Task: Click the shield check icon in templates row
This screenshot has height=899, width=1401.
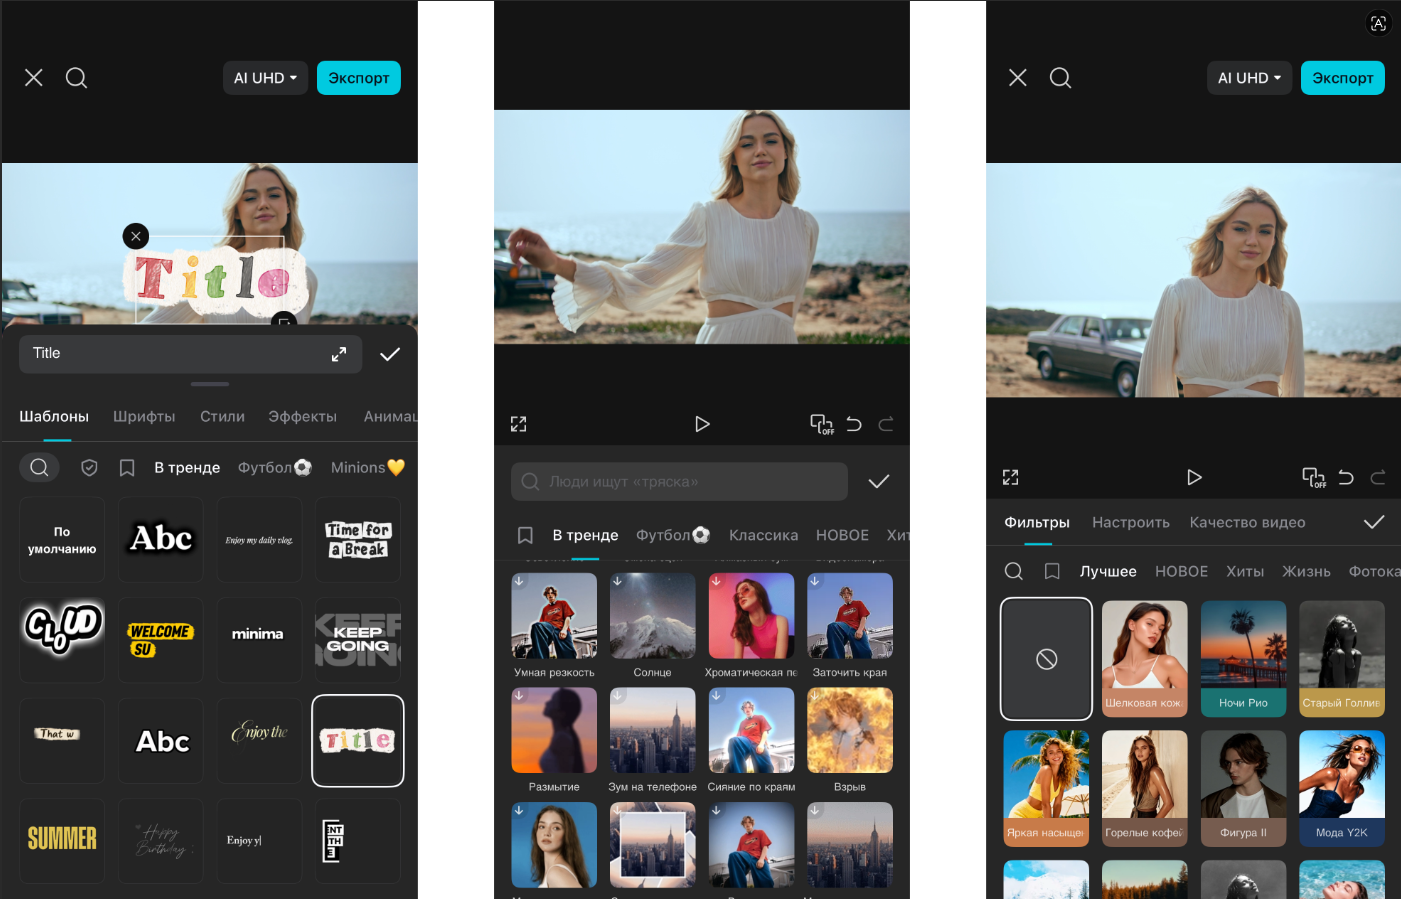Action: tap(89, 468)
